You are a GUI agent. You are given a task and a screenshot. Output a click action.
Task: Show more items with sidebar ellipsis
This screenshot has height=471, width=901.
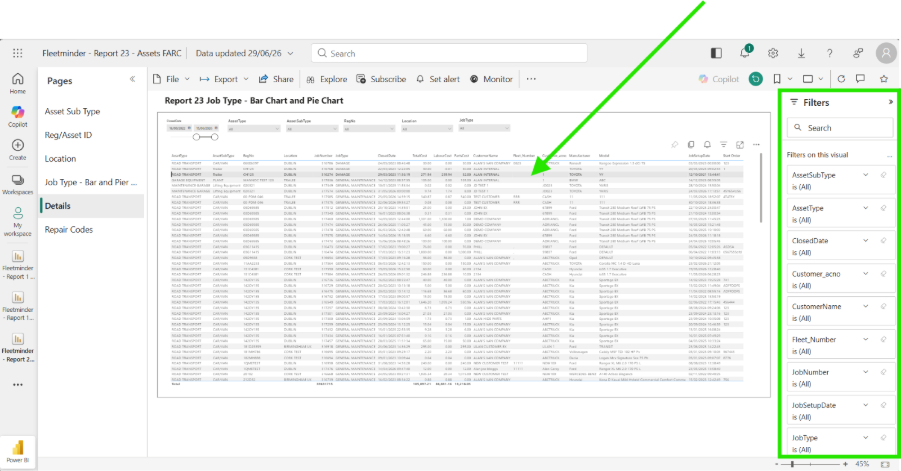click(18, 384)
